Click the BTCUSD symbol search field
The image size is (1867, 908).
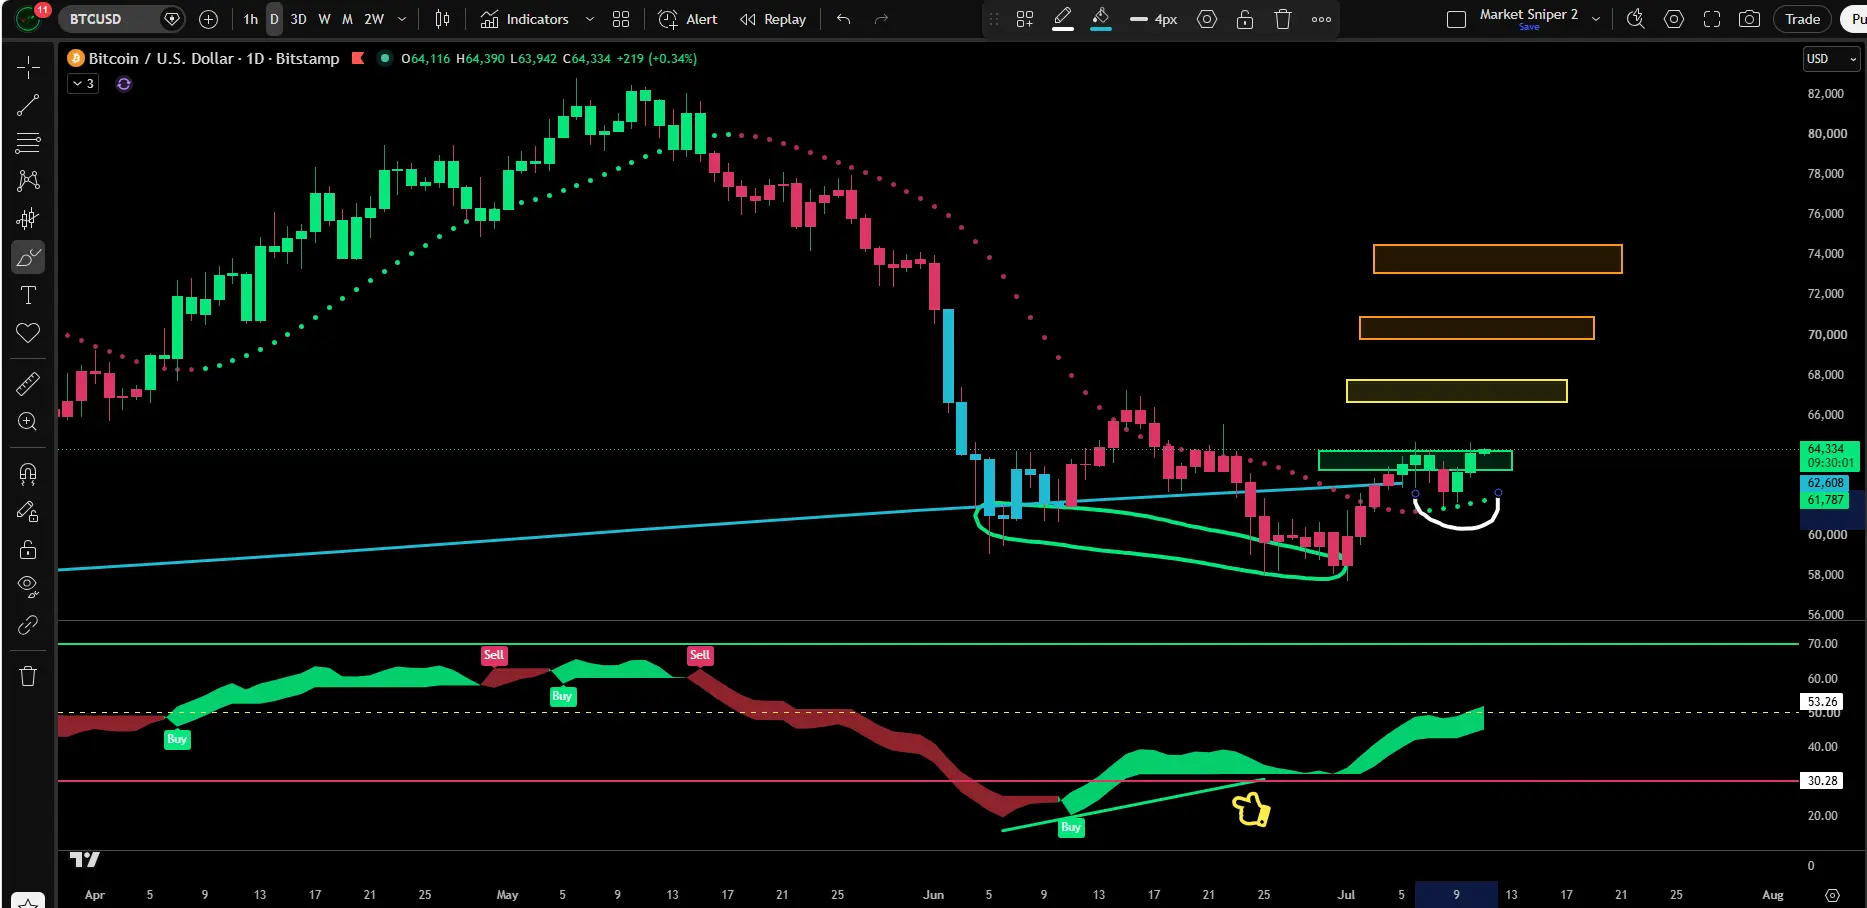pyautogui.click(x=108, y=19)
